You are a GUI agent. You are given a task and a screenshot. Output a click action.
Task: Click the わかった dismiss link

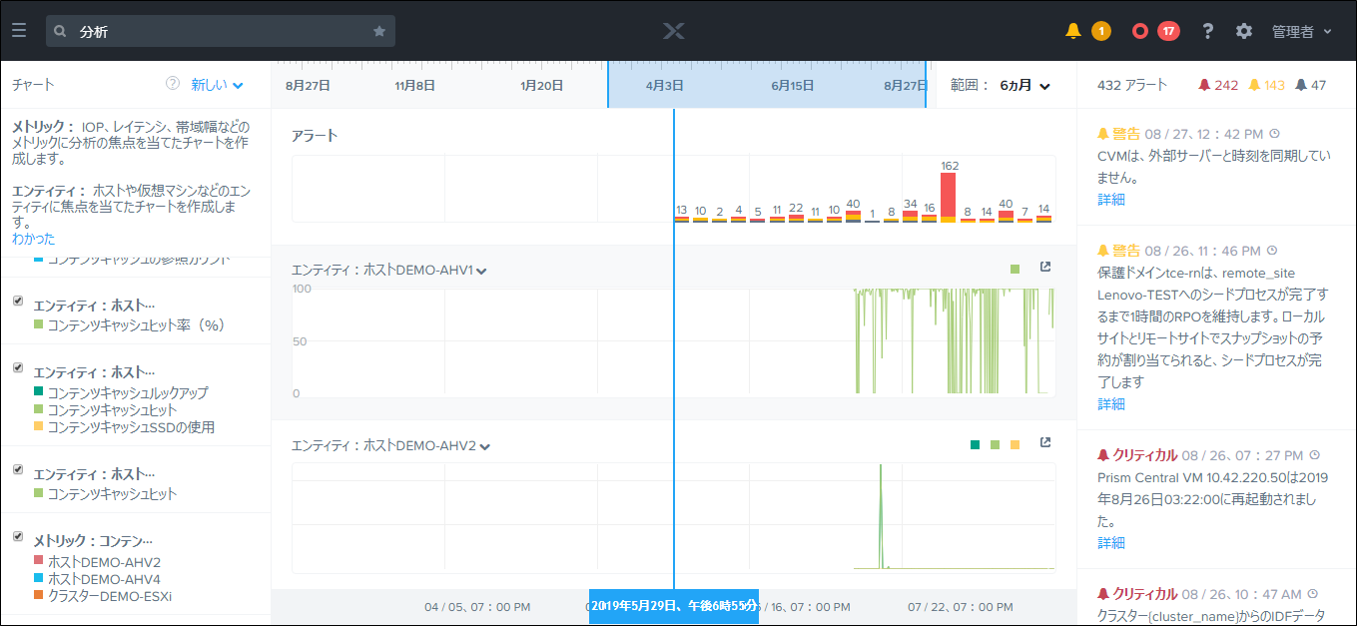pos(34,239)
